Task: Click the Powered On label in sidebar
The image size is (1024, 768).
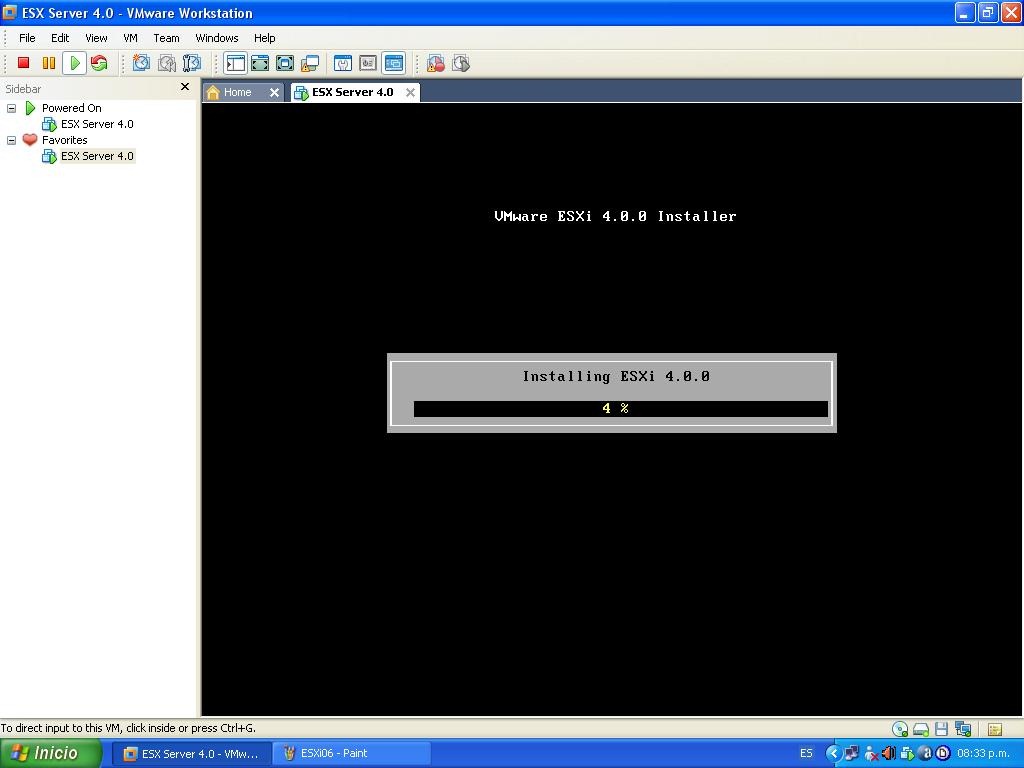Action: click(72, 108)
